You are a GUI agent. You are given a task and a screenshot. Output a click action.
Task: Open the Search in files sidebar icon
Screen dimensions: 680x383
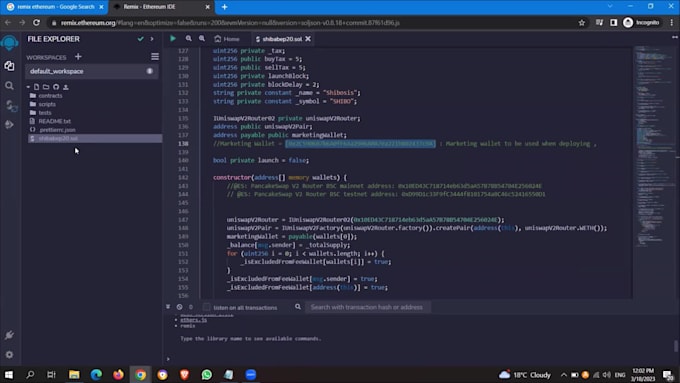coord(9,86)
